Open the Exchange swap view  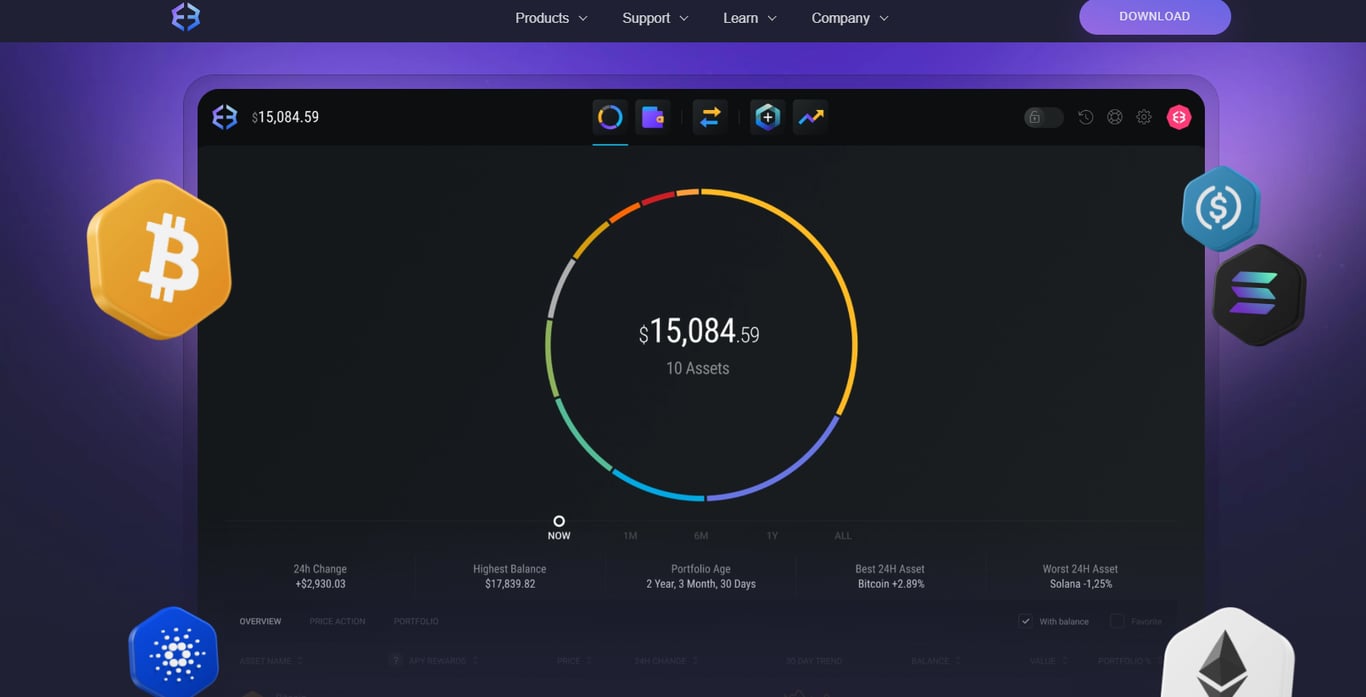coord(710,117)
